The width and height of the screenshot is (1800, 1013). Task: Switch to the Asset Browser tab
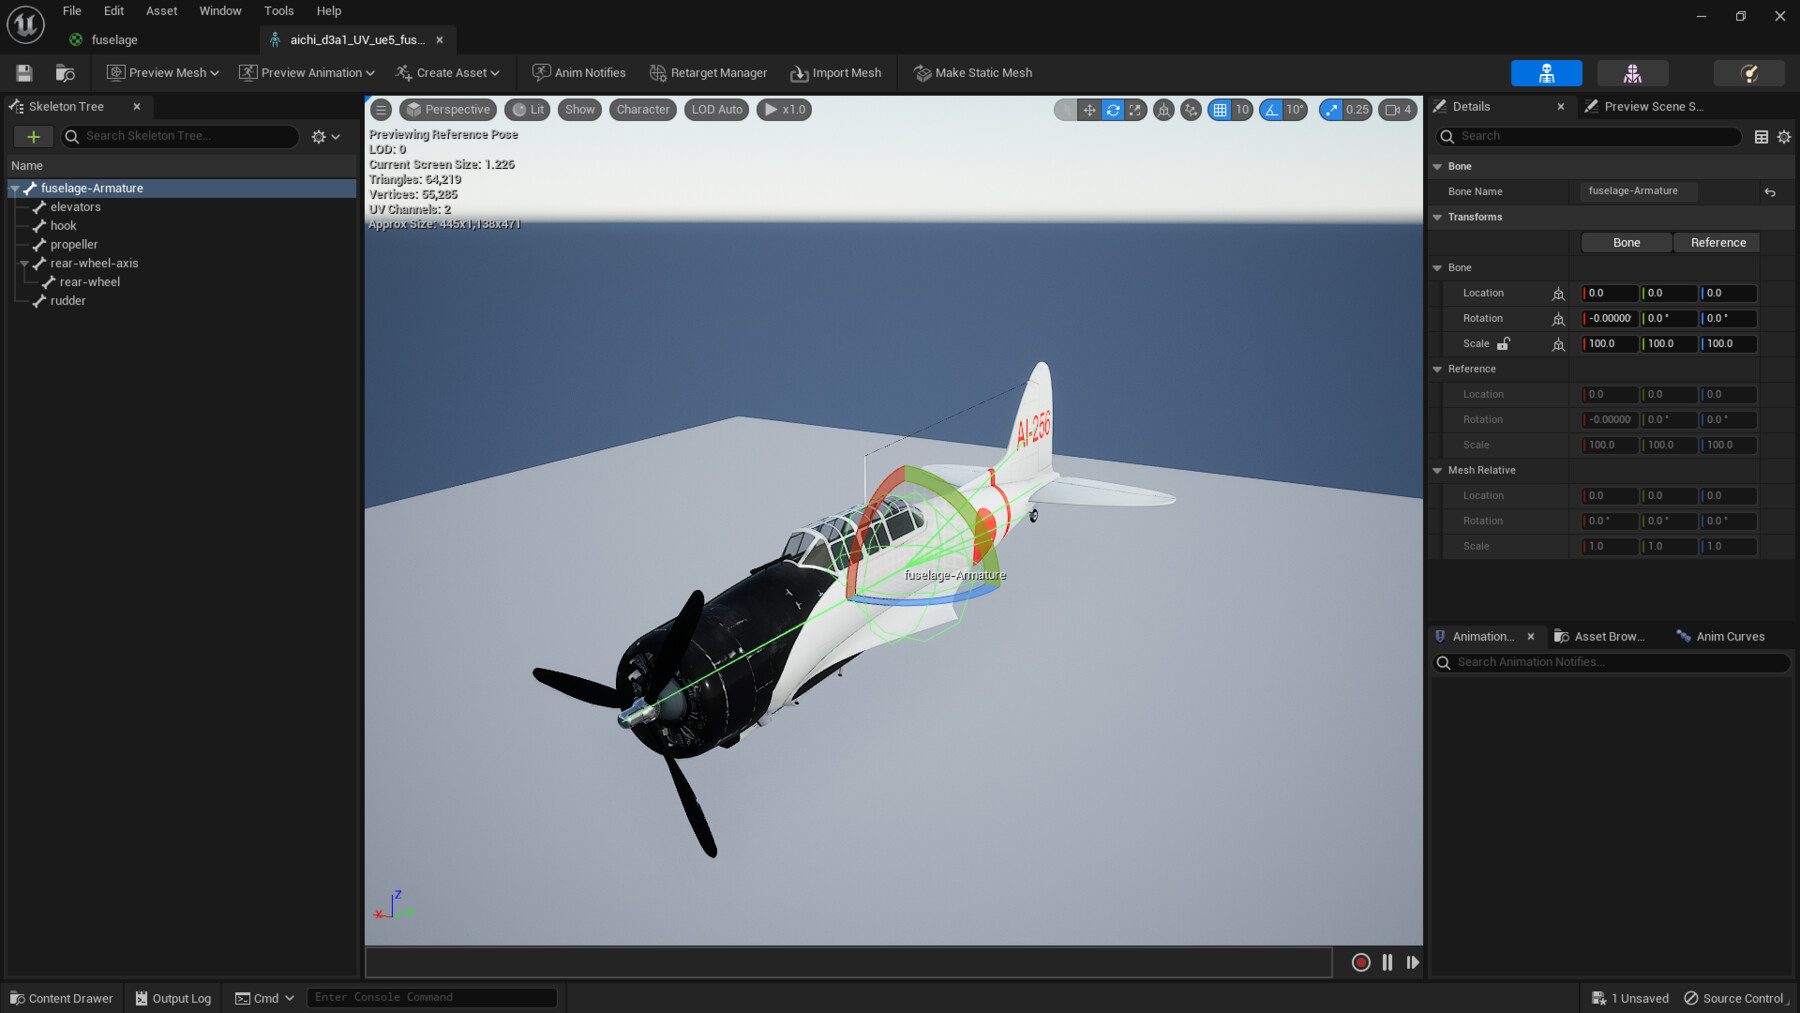click(1599, 637)
